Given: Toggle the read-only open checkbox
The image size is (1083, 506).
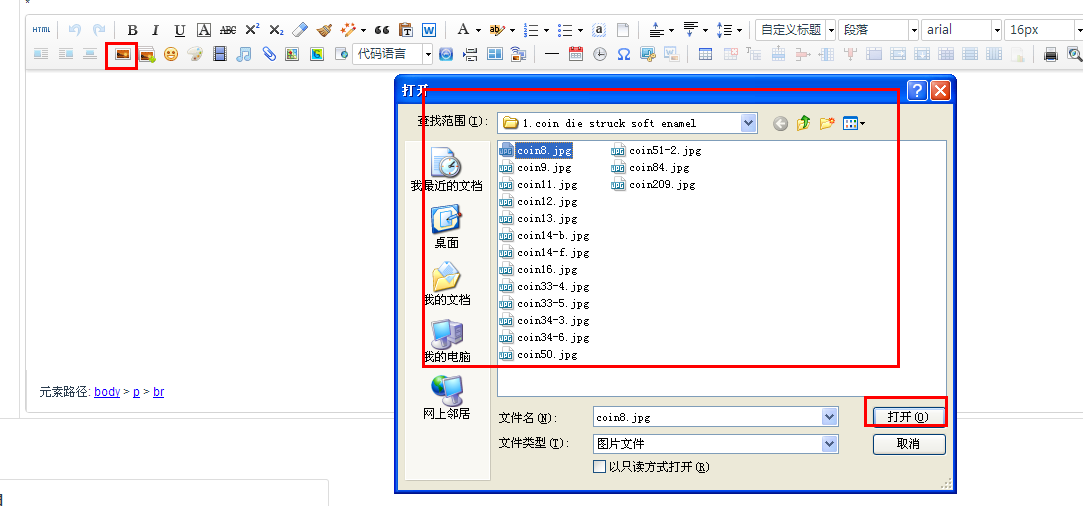Looking at the screenshot, I should [x=600, y=467].
